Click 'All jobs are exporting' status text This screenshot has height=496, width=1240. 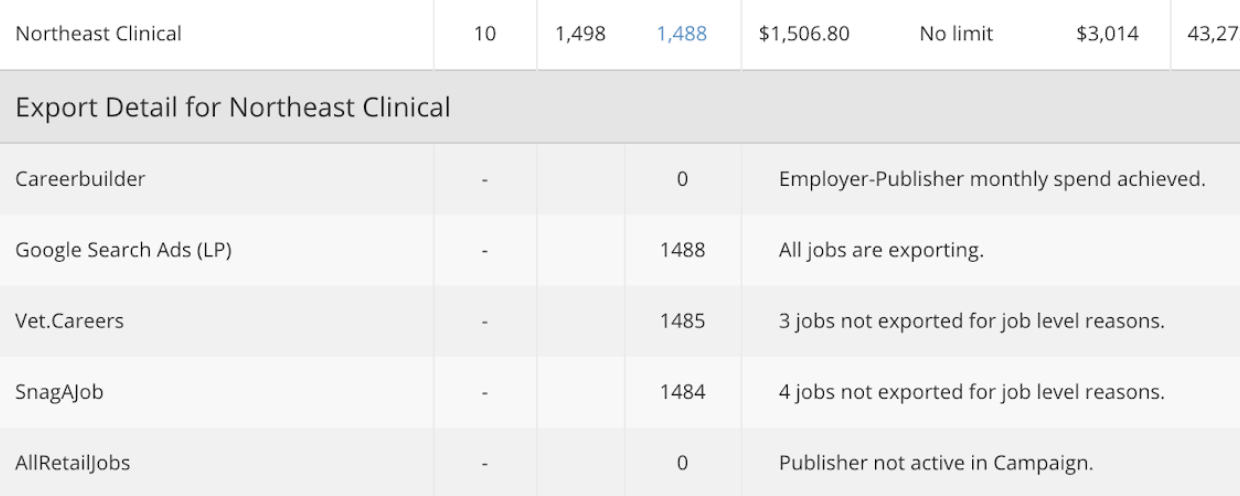[x=881, y=251]
